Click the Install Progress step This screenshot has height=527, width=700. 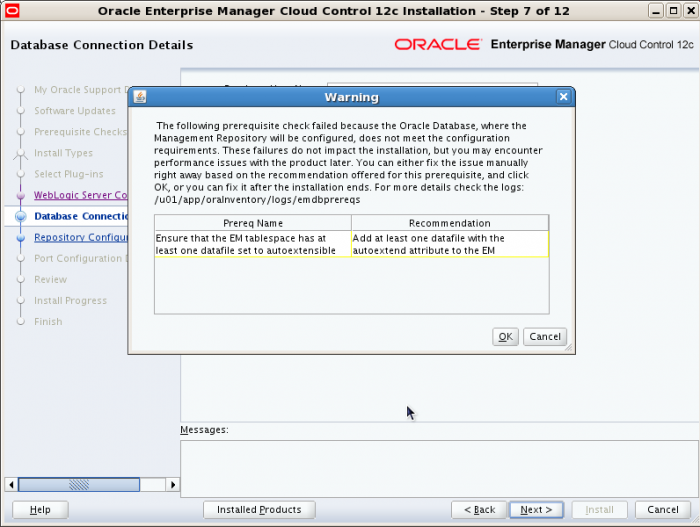[x=71, y=301]
